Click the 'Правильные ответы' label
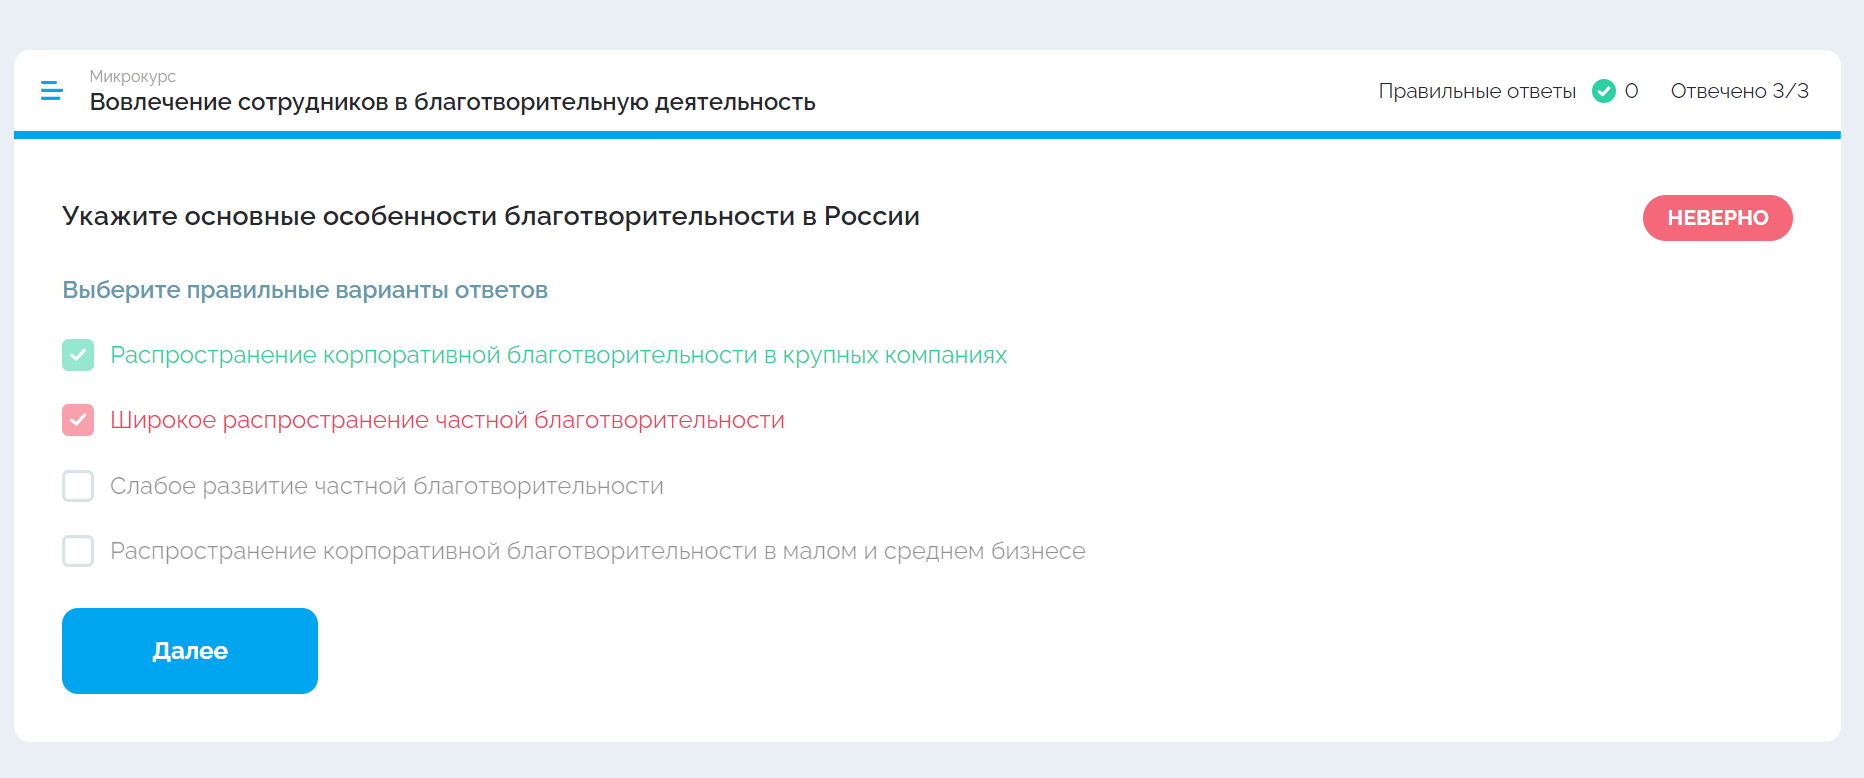 (x=1477, y=91)
